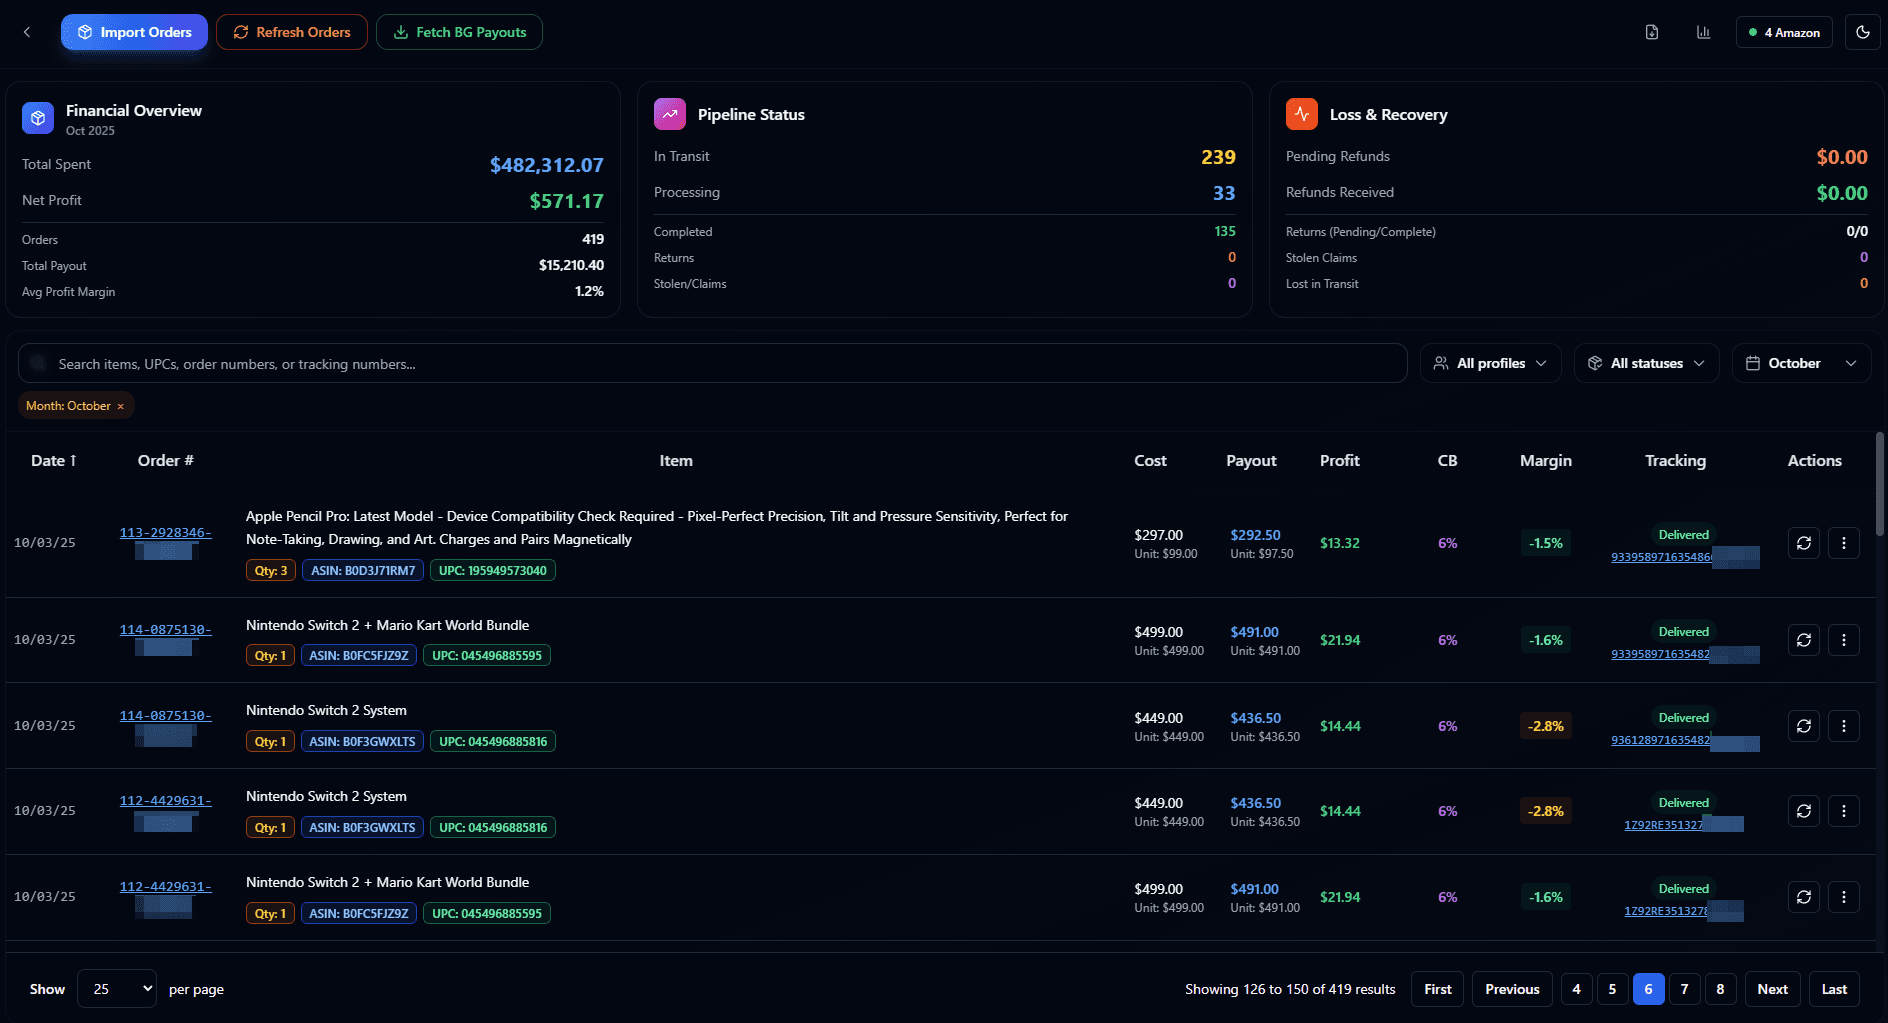Toggle the 4 Amazon connection status
The image size is (1888, 1023).
tap(1784, 31)
